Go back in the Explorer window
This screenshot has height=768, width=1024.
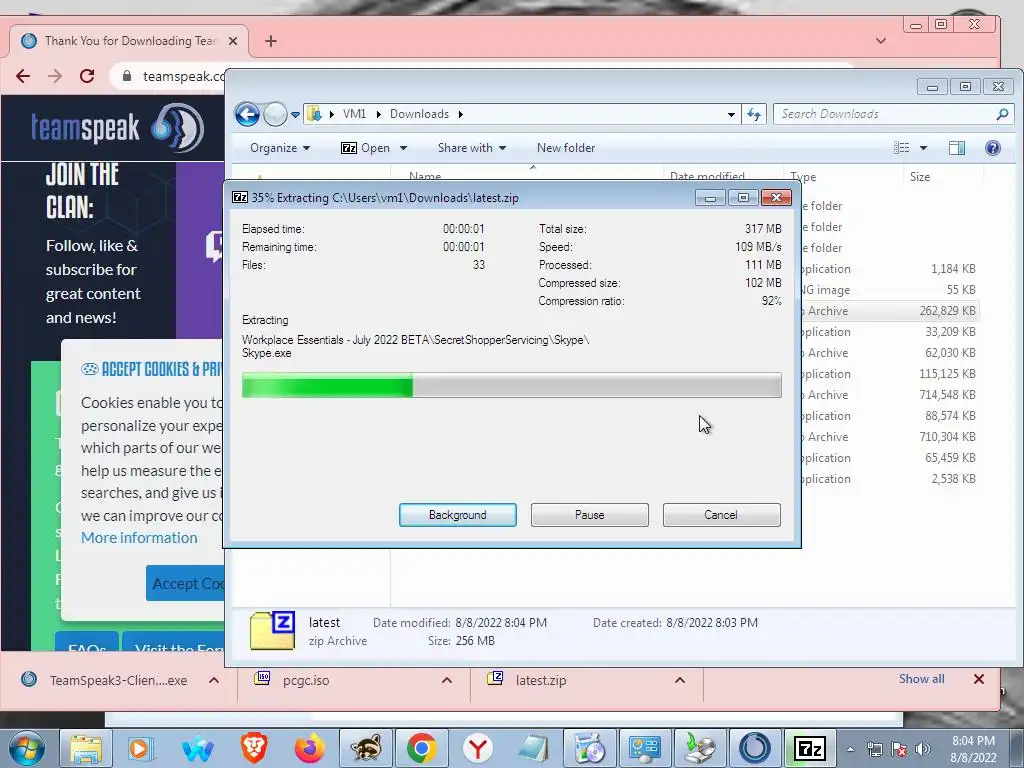pyautogui.click(x=247, y=114)
